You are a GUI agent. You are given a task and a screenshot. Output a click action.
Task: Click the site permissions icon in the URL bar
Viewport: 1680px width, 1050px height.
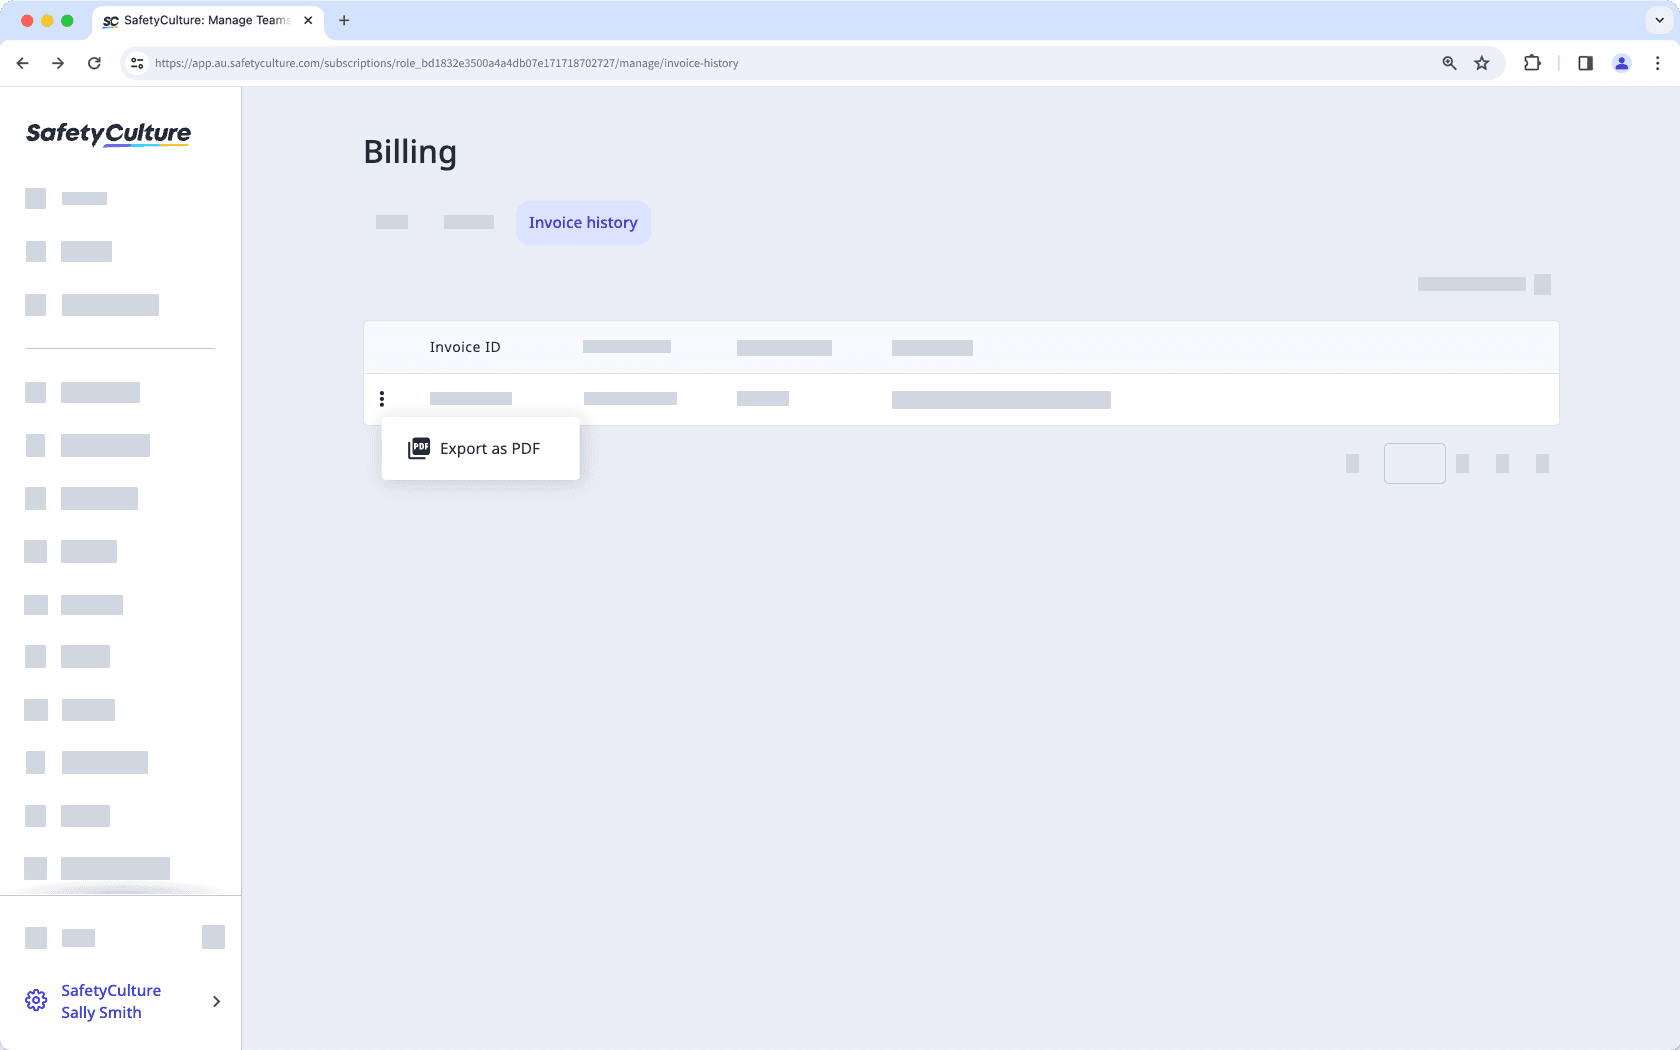coord(136,62)
